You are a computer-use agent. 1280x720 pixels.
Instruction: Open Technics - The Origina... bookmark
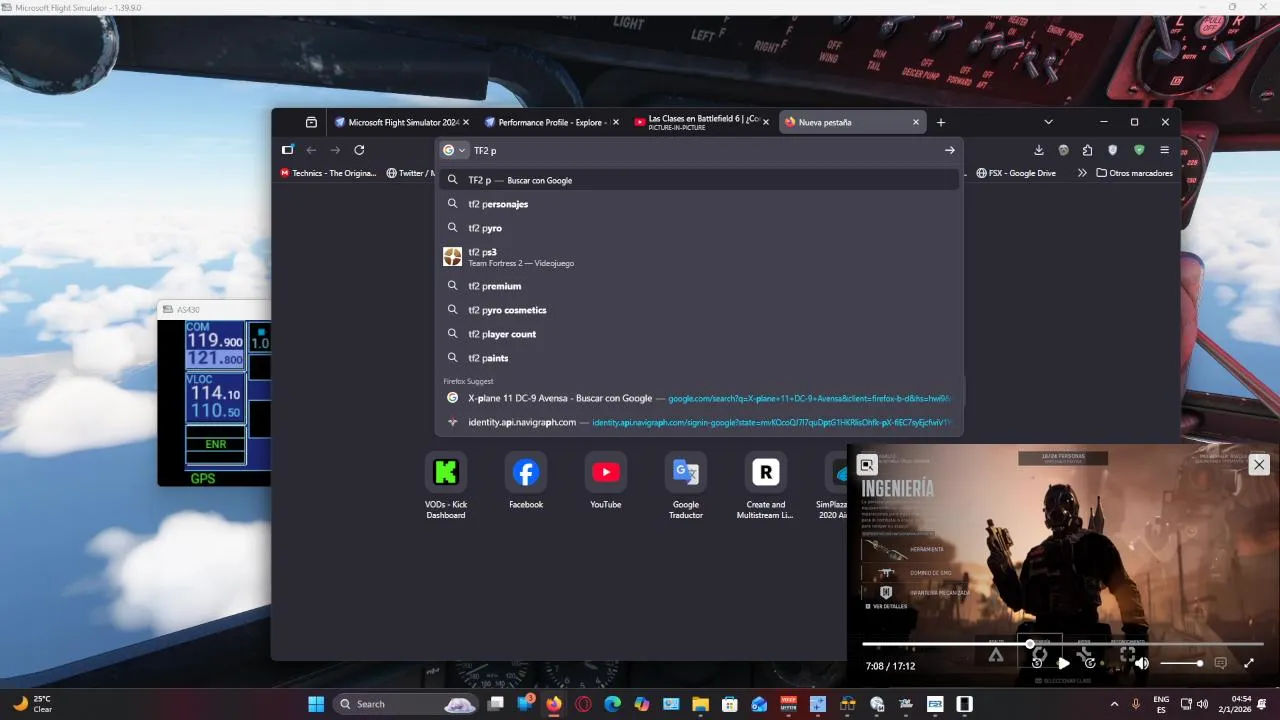pos(328,173)
